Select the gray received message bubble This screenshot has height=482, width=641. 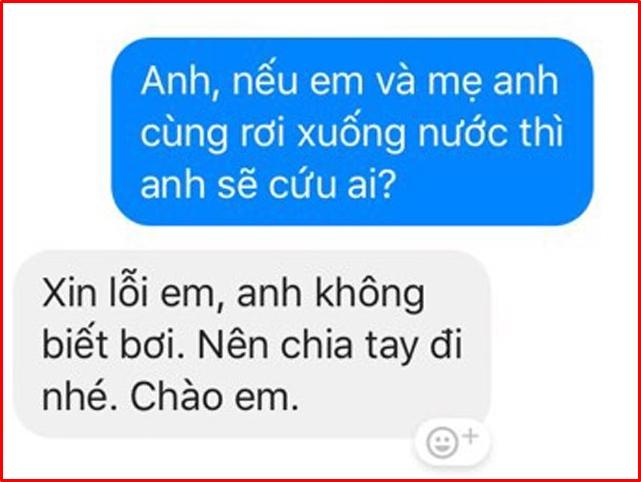[252, 344]
